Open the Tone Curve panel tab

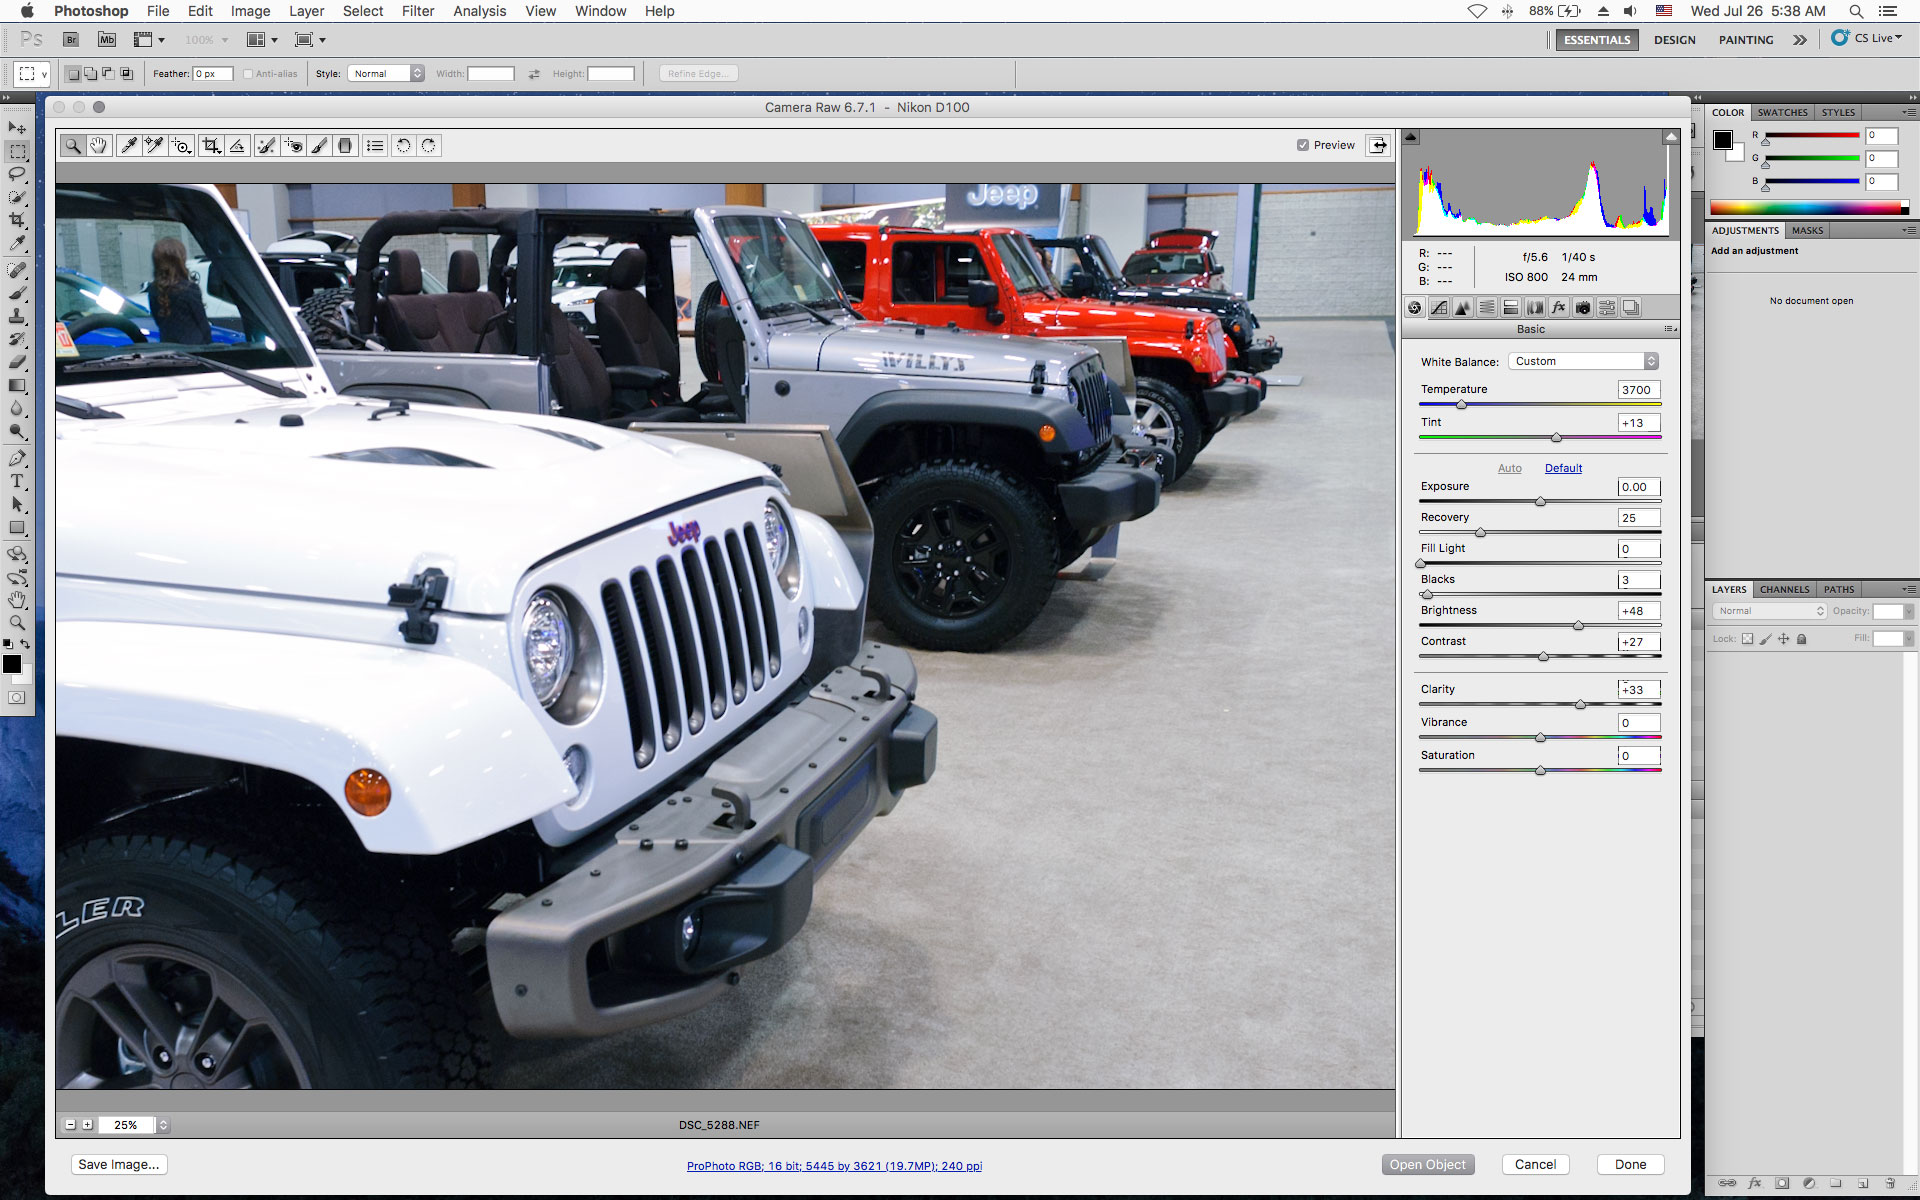pyautogui.click(x=1439, y=308)
